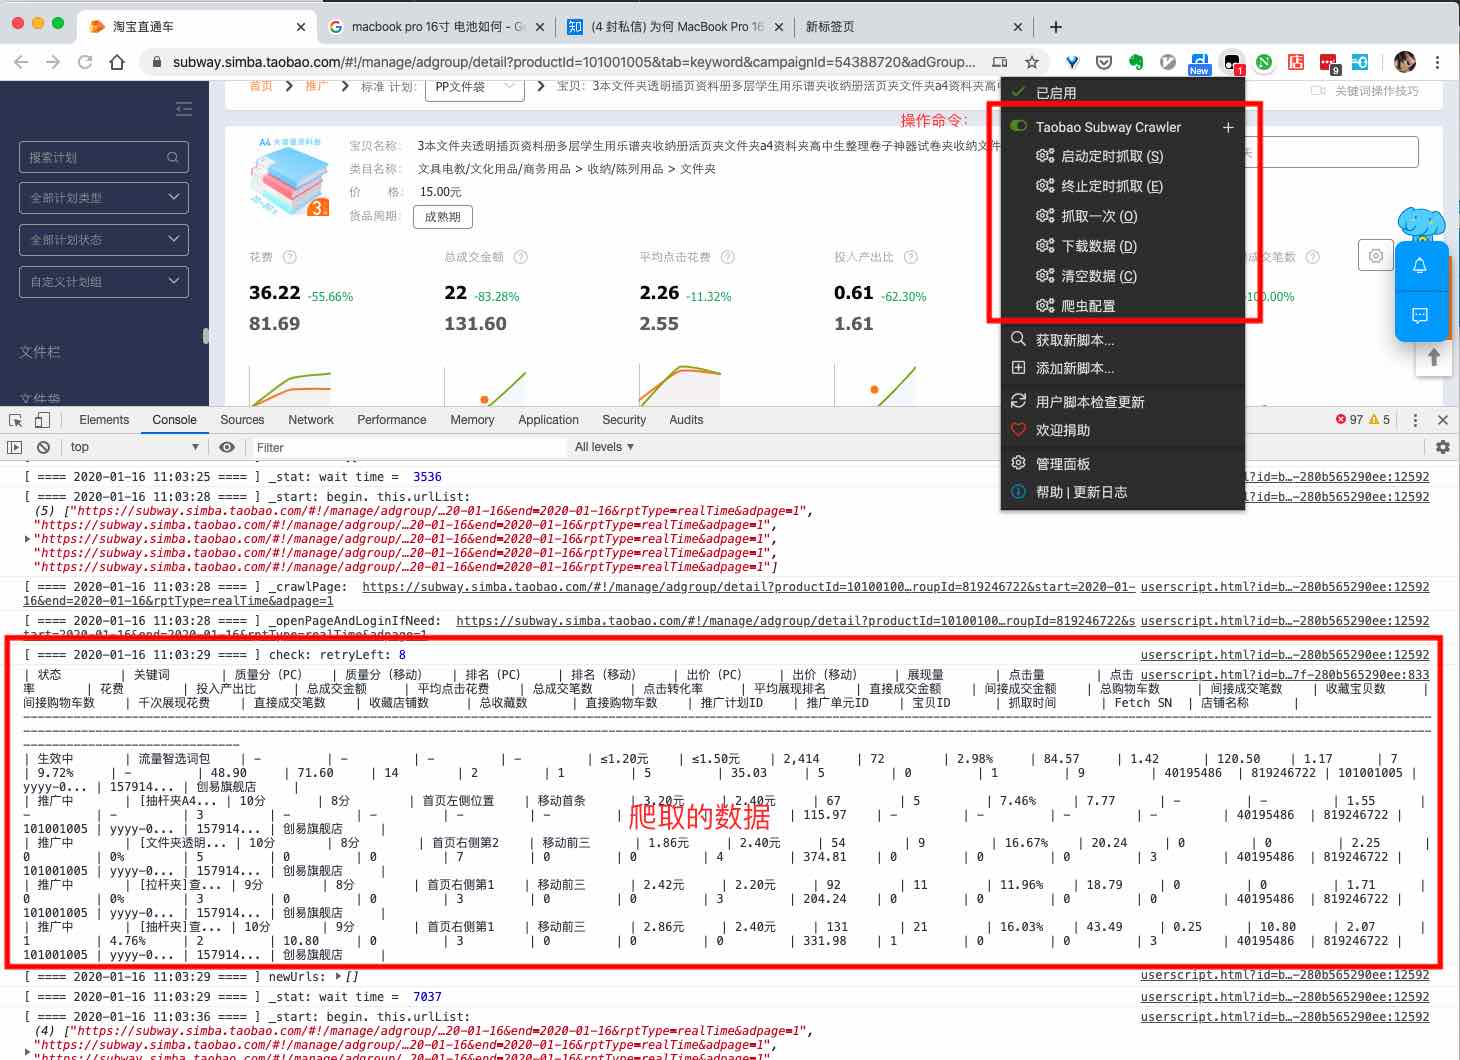This screenshot has width=1460, height=1060.
Task: Bookmark this page with the star icon
Action: click(x=1032, y=62)
